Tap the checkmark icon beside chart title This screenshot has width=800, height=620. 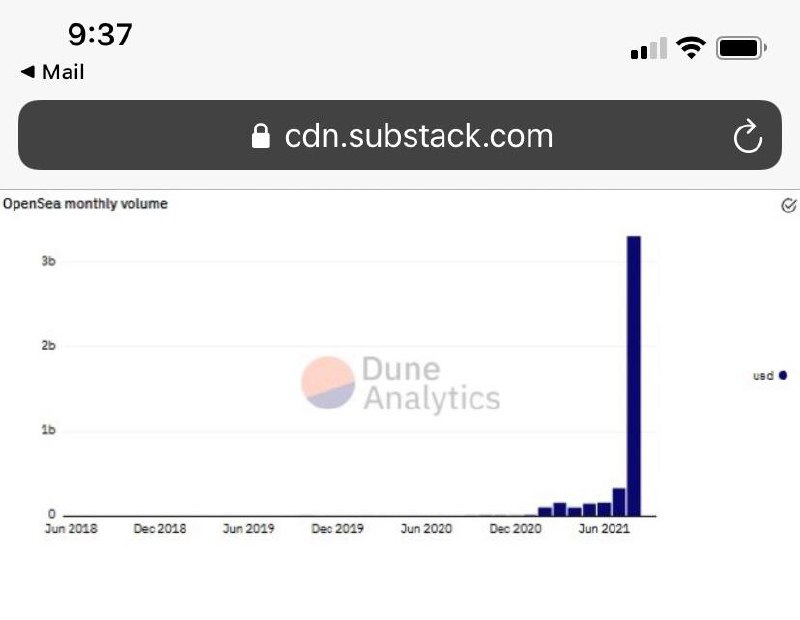click(x=788, y=205)
